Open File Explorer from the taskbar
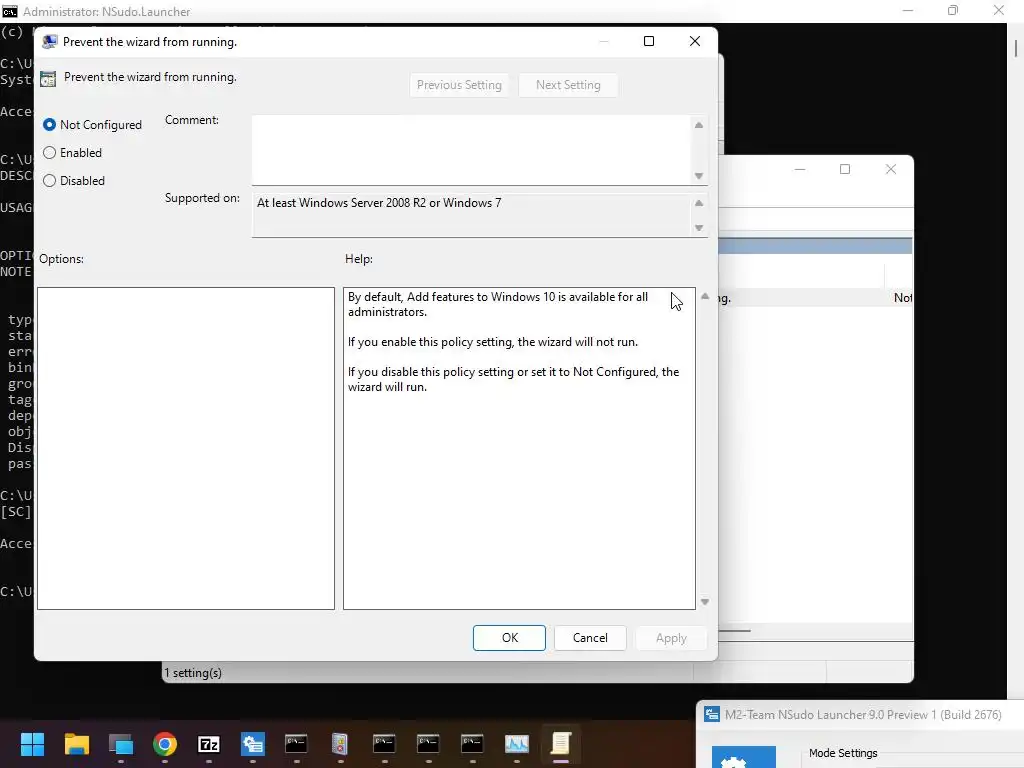Image resolution: width=1024 pixels, height=768 pixels. click(76, 744)
